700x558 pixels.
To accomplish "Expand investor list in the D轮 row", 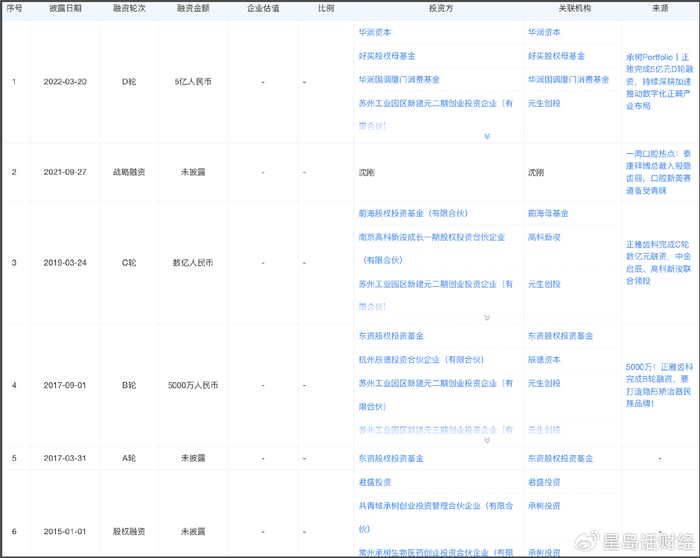I will 487,136.
